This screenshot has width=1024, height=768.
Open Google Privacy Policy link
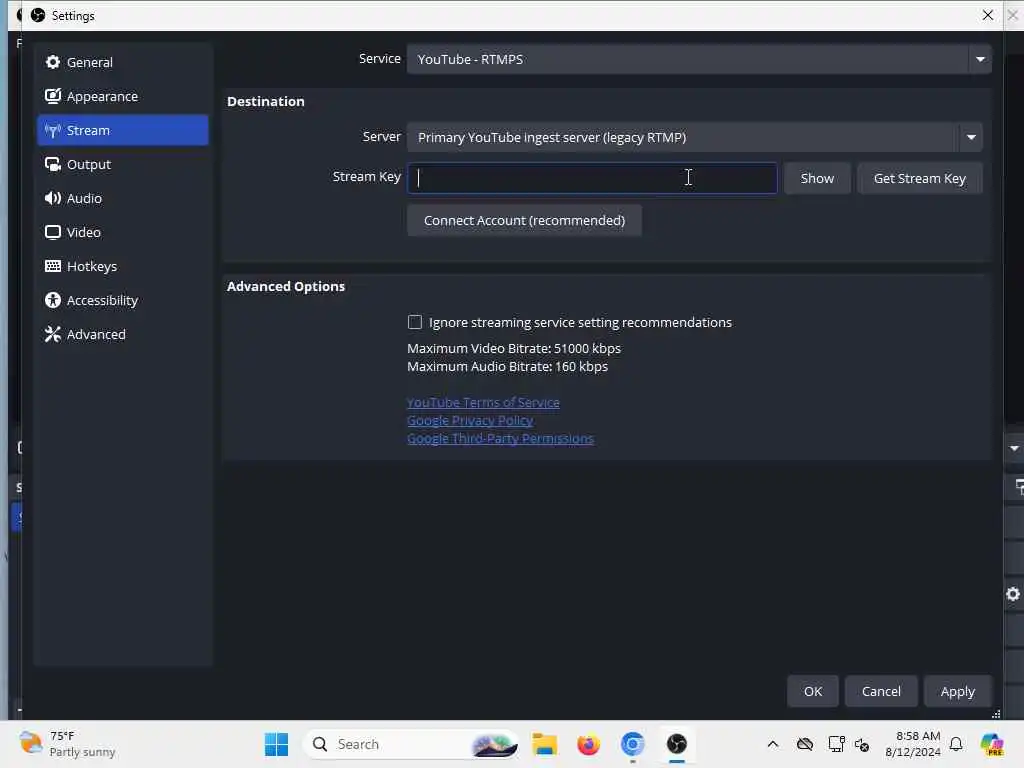[470, 421]
